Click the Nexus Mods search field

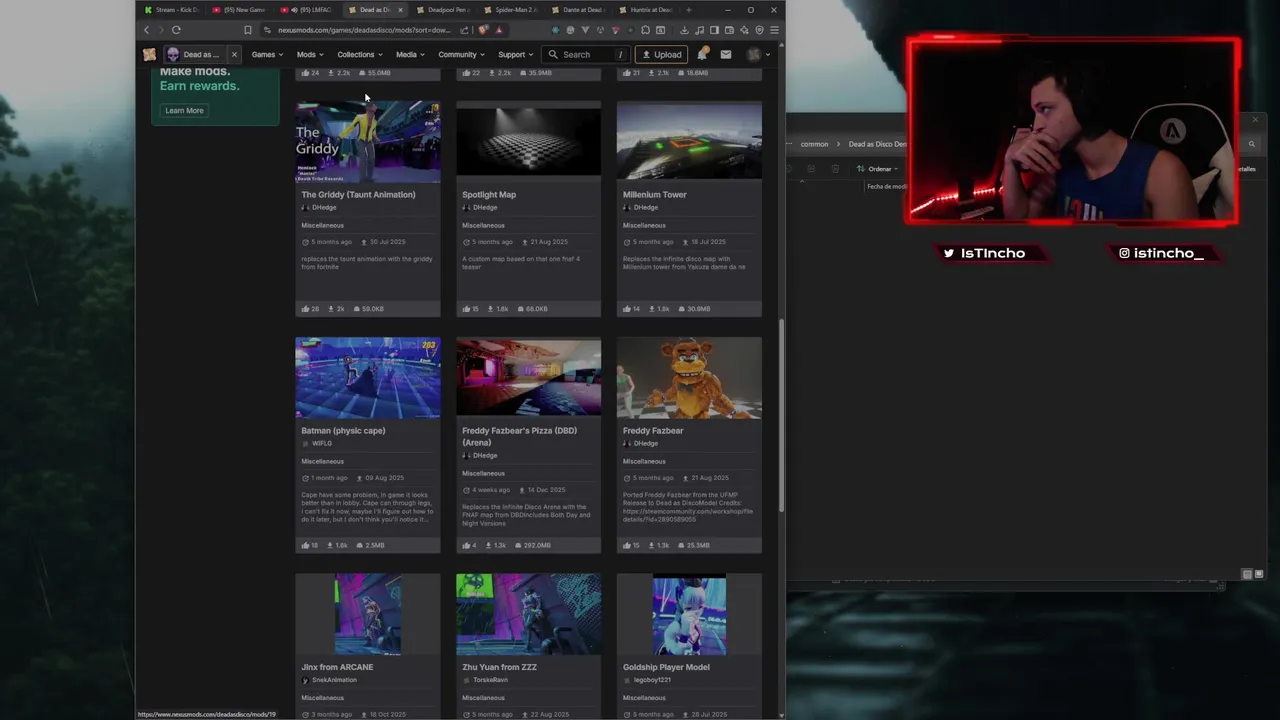pyautogui.click(x=588, y=54)
